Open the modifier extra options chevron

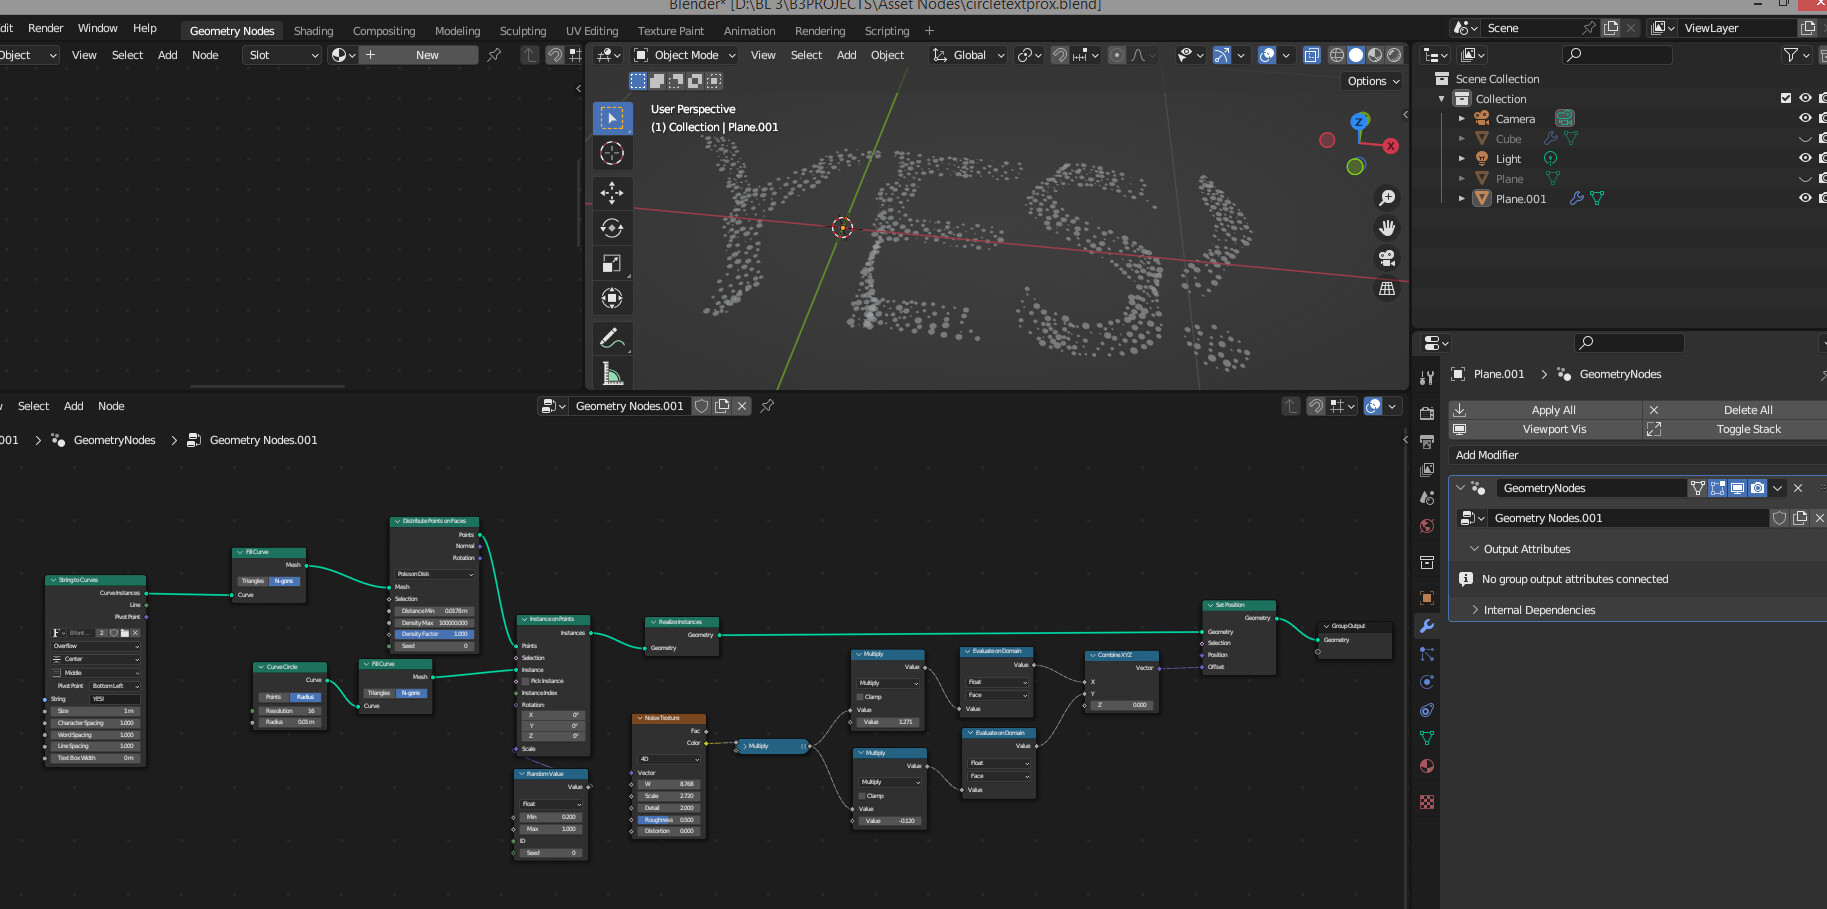[x=1777, y=488]
